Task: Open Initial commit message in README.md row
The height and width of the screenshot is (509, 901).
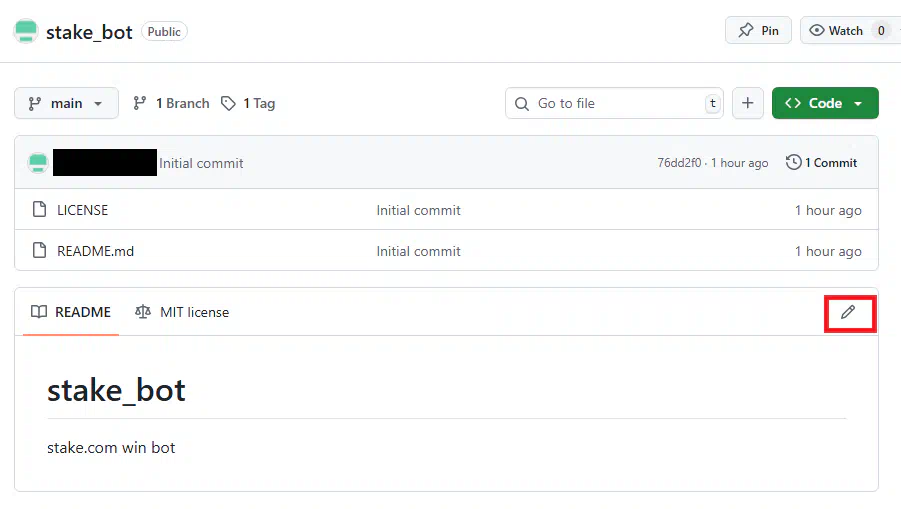Action: (x=418, y=251)
